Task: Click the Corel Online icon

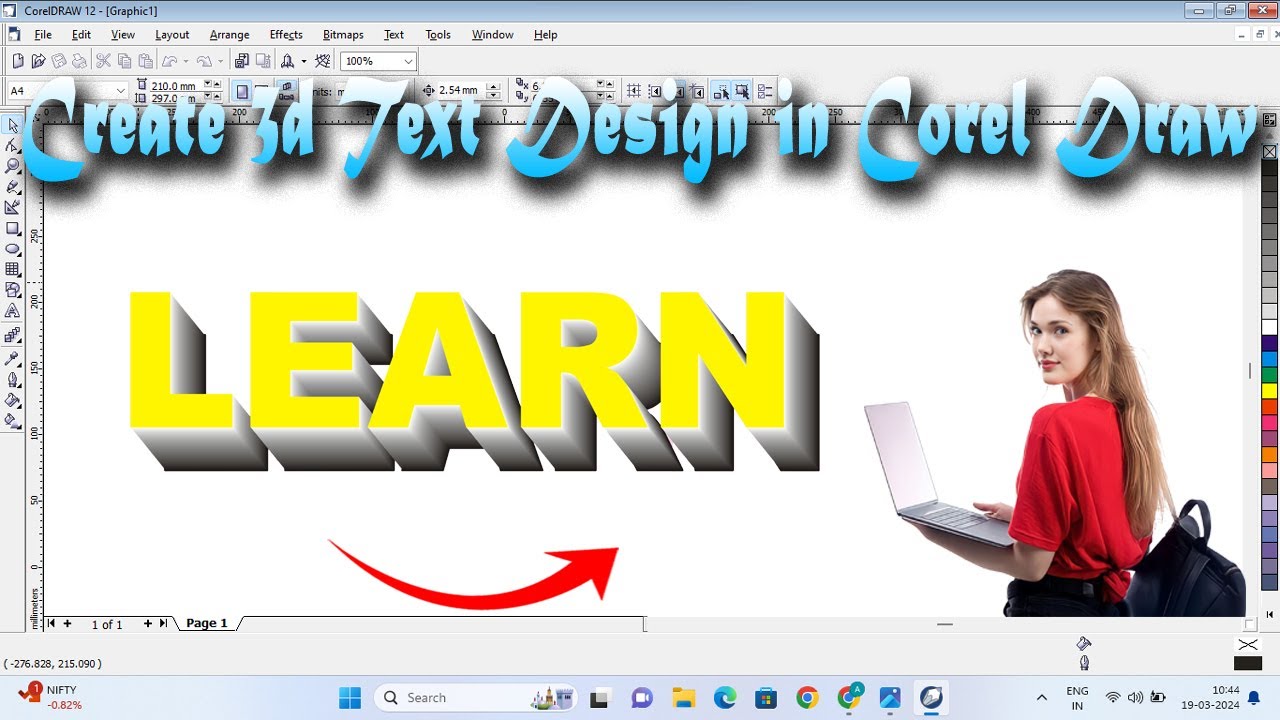Action: pos(323,61)
